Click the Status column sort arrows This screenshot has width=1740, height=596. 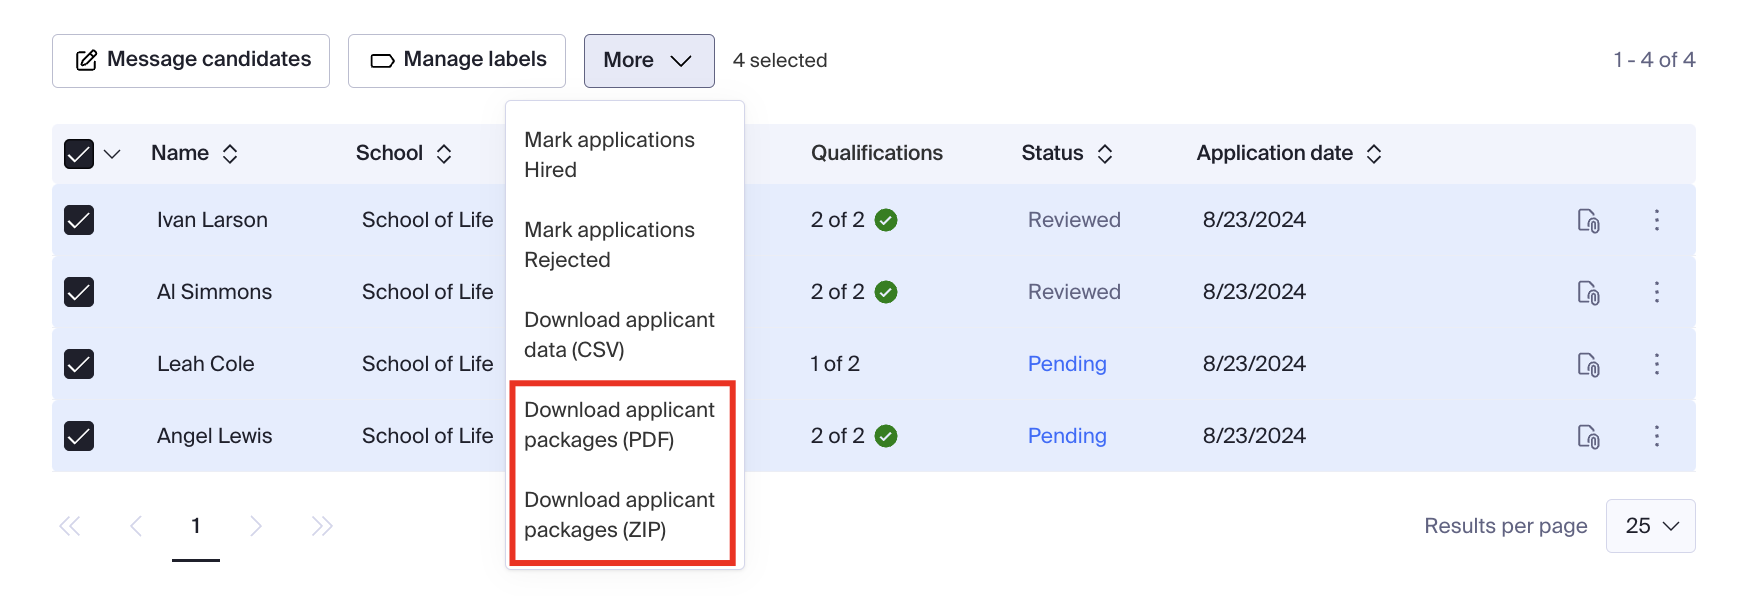1105,154
